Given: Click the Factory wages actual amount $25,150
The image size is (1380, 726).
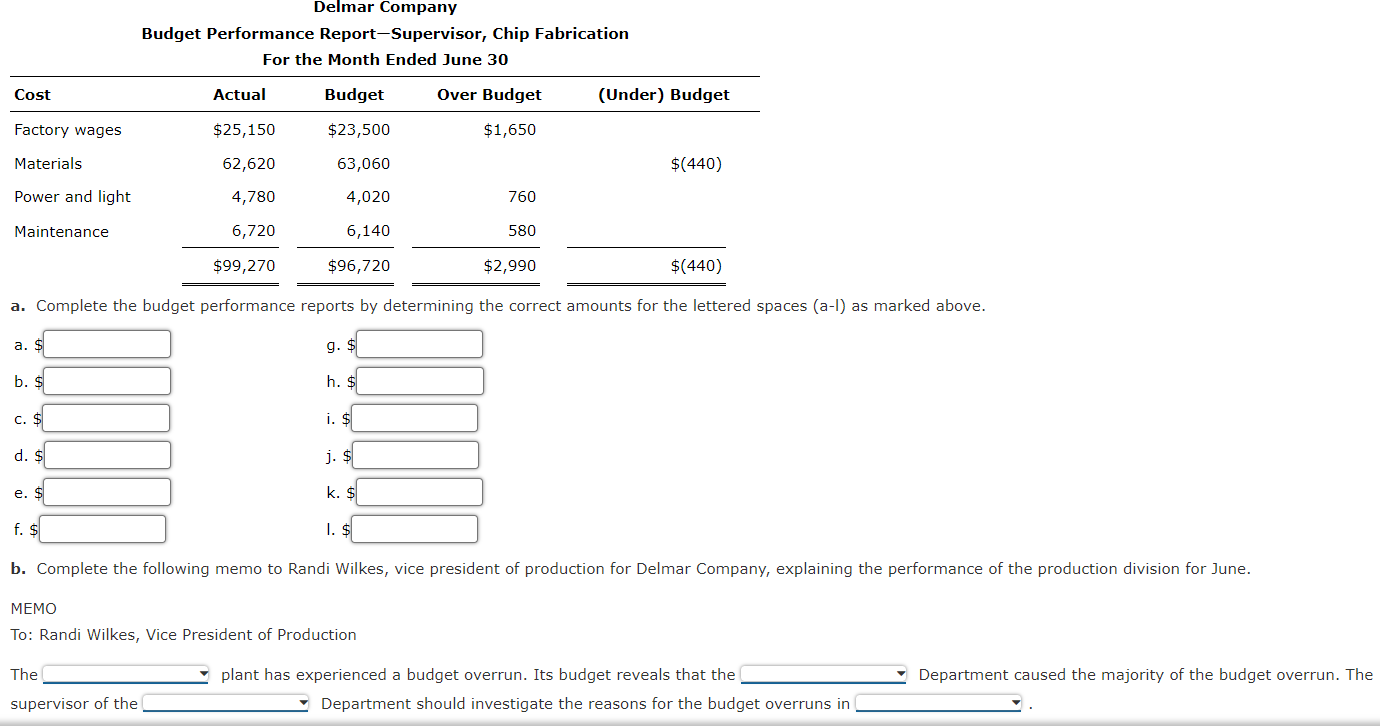Looking at the screenshot, I should [244, 130].
